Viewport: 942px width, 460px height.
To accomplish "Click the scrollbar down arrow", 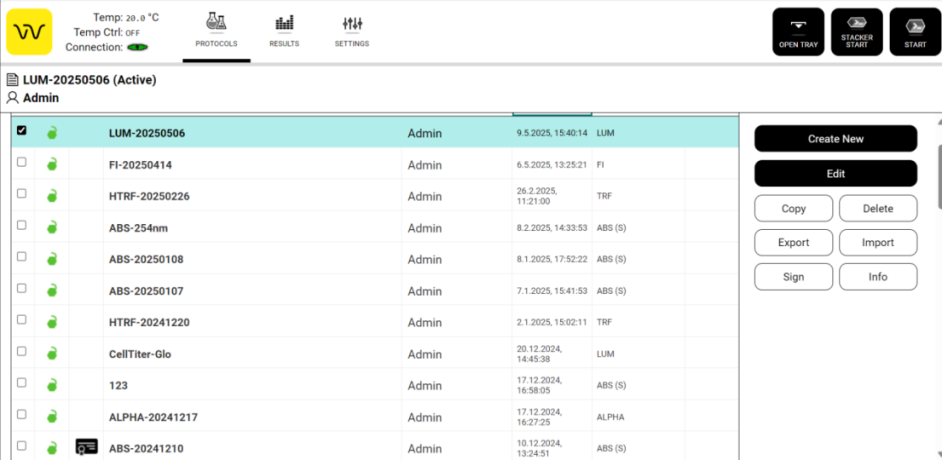I will coord(938,455).
